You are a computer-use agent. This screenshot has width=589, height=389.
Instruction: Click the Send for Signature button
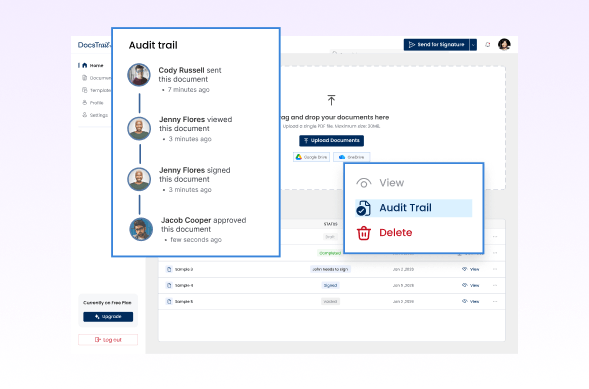click(436, 45)
